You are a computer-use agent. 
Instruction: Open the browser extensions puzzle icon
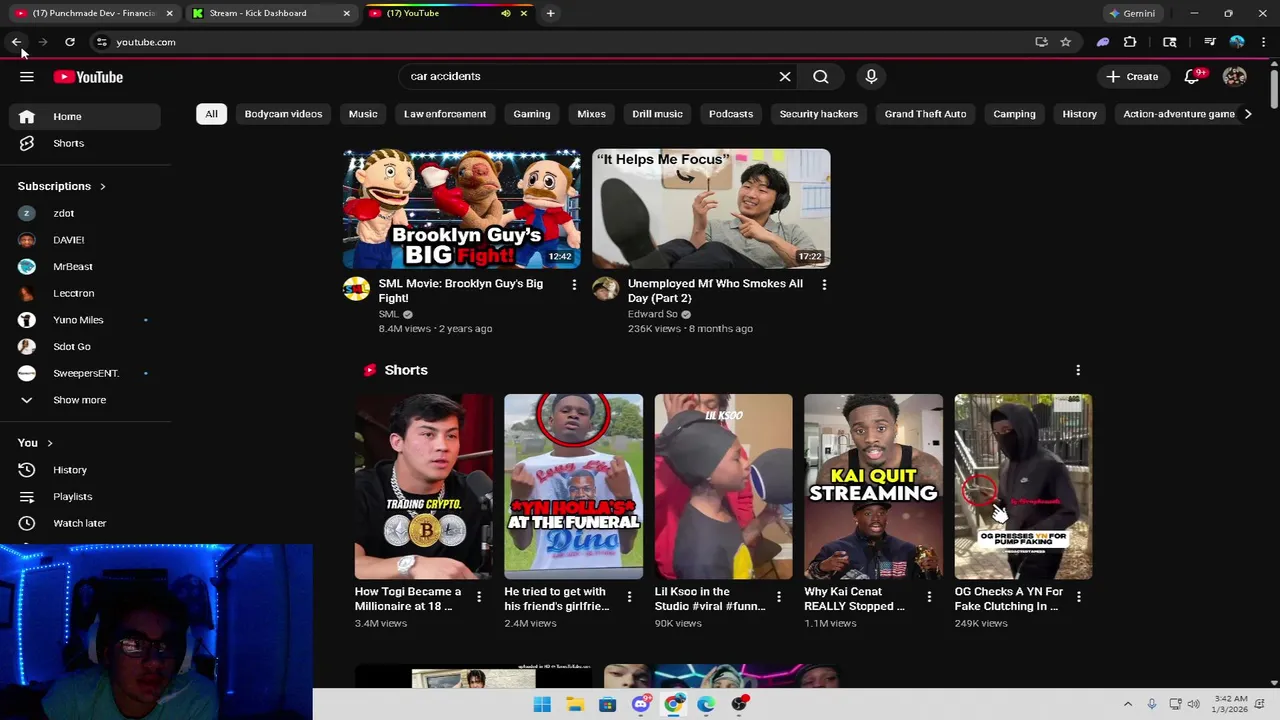pyautogui.click(x=1130, y=42)
